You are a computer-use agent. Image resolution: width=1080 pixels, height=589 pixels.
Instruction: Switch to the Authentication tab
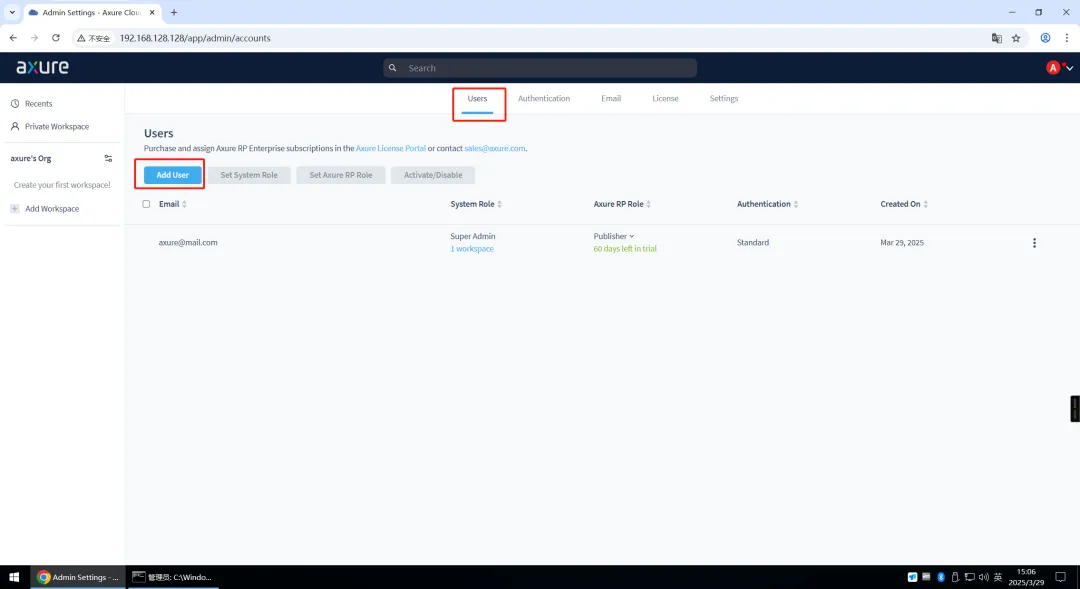(x=544, y=99)
